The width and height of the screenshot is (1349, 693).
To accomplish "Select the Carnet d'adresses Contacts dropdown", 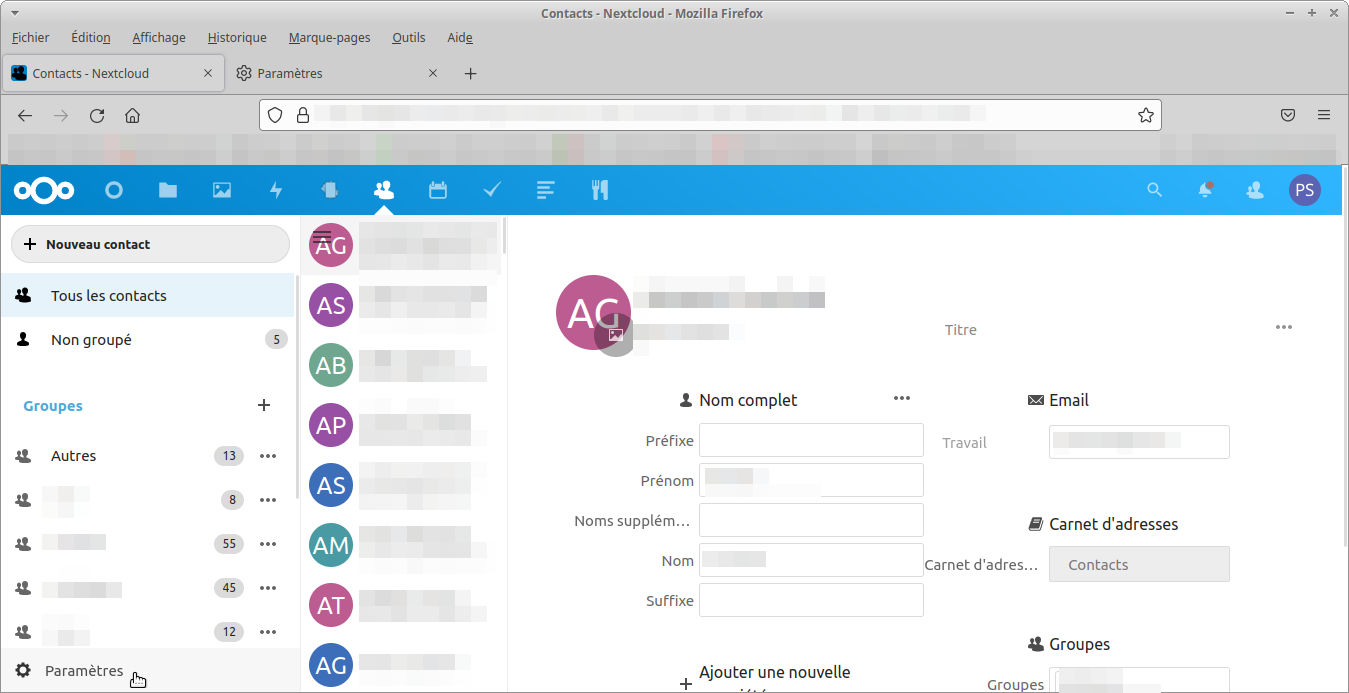I will (x=1138, y=564).
